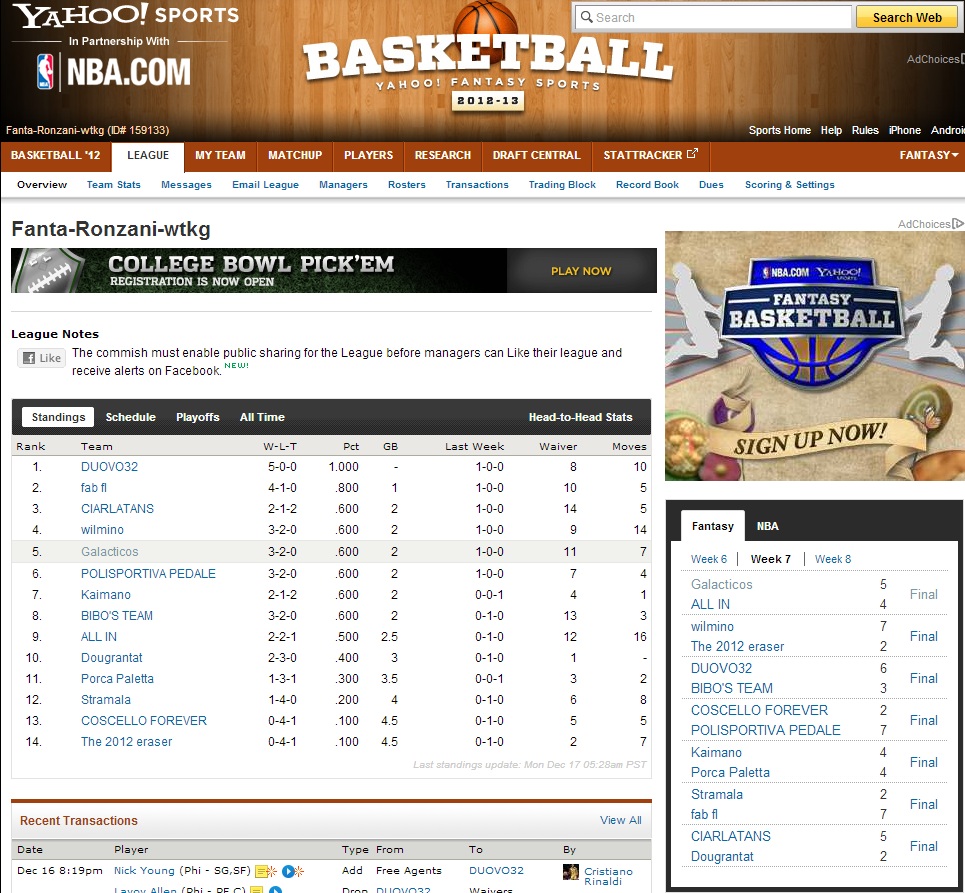The image size is (965, 893).
Task: Expand the FANTASY dropdown menu
Action: coord(928,155)
